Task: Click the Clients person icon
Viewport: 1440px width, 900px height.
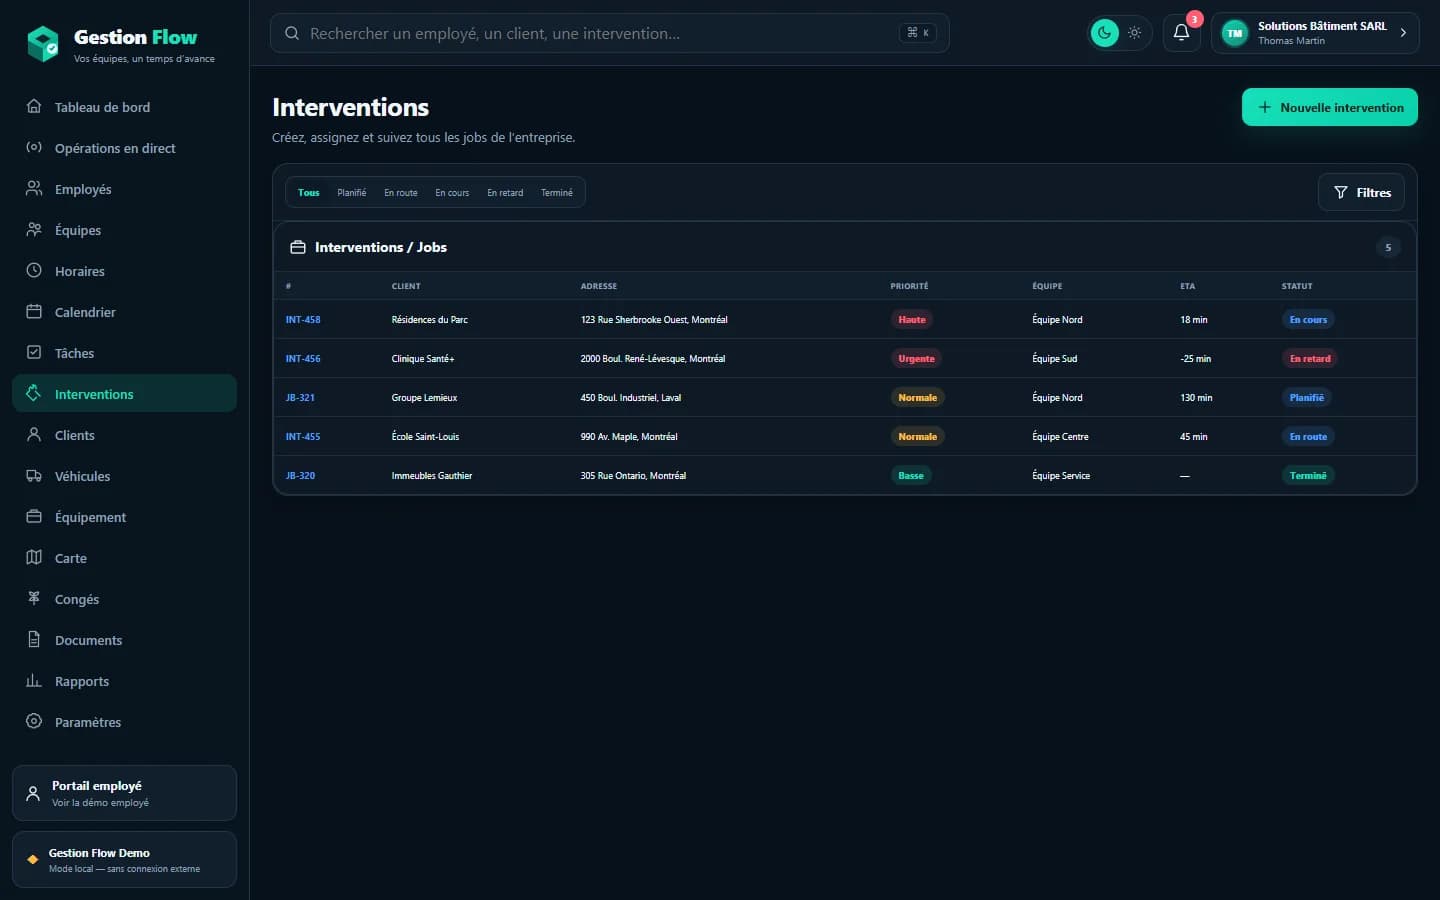Action: pyautogui.click(x=34, y=434)
